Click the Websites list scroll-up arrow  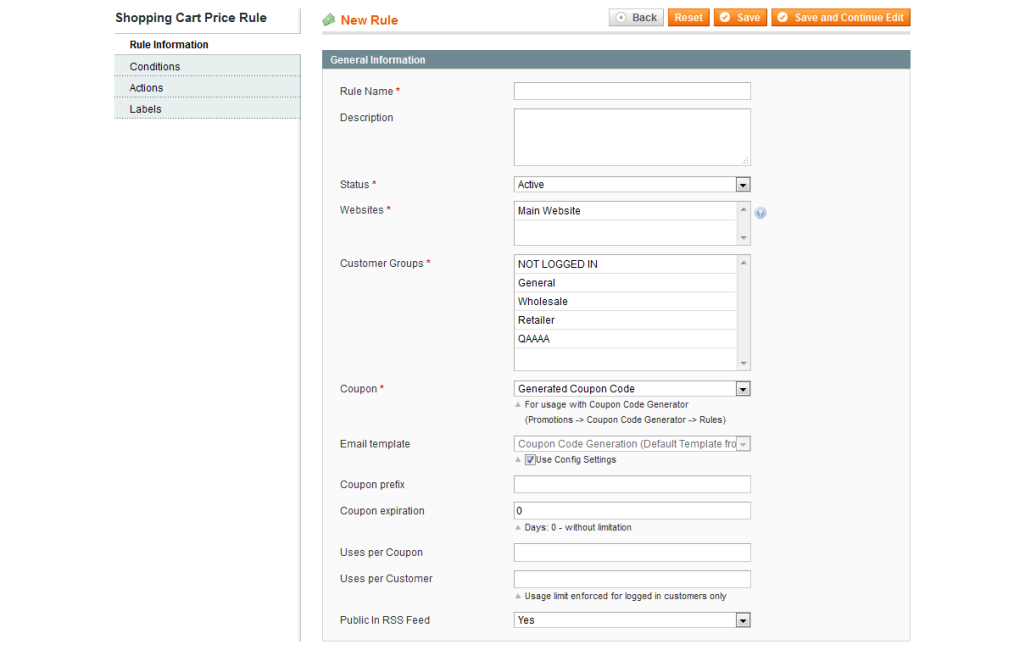tap(743, 210)
